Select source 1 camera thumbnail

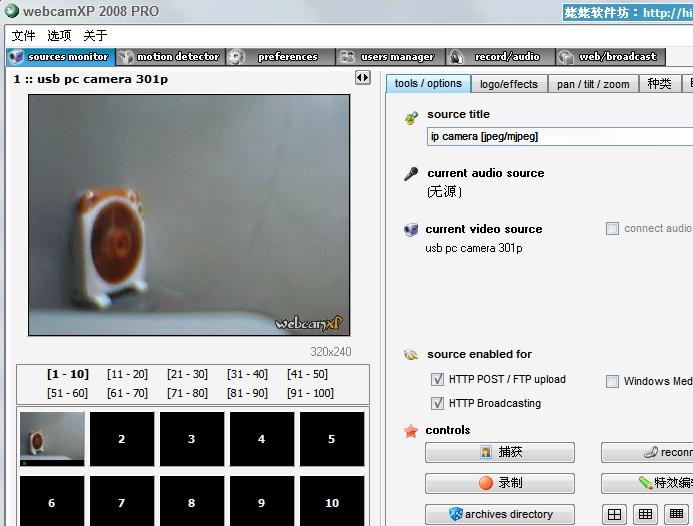click(x=52, y=439)
